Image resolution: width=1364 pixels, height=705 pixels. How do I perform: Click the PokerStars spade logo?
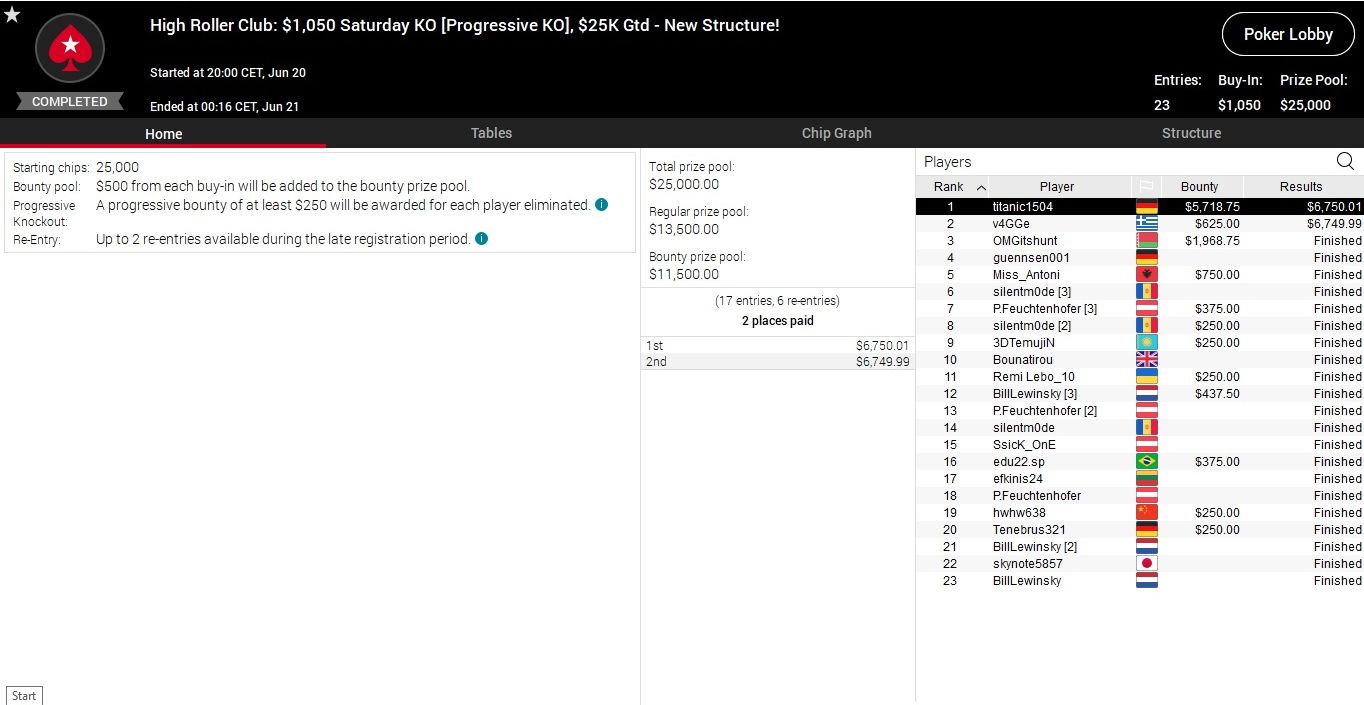click(70, 47)
